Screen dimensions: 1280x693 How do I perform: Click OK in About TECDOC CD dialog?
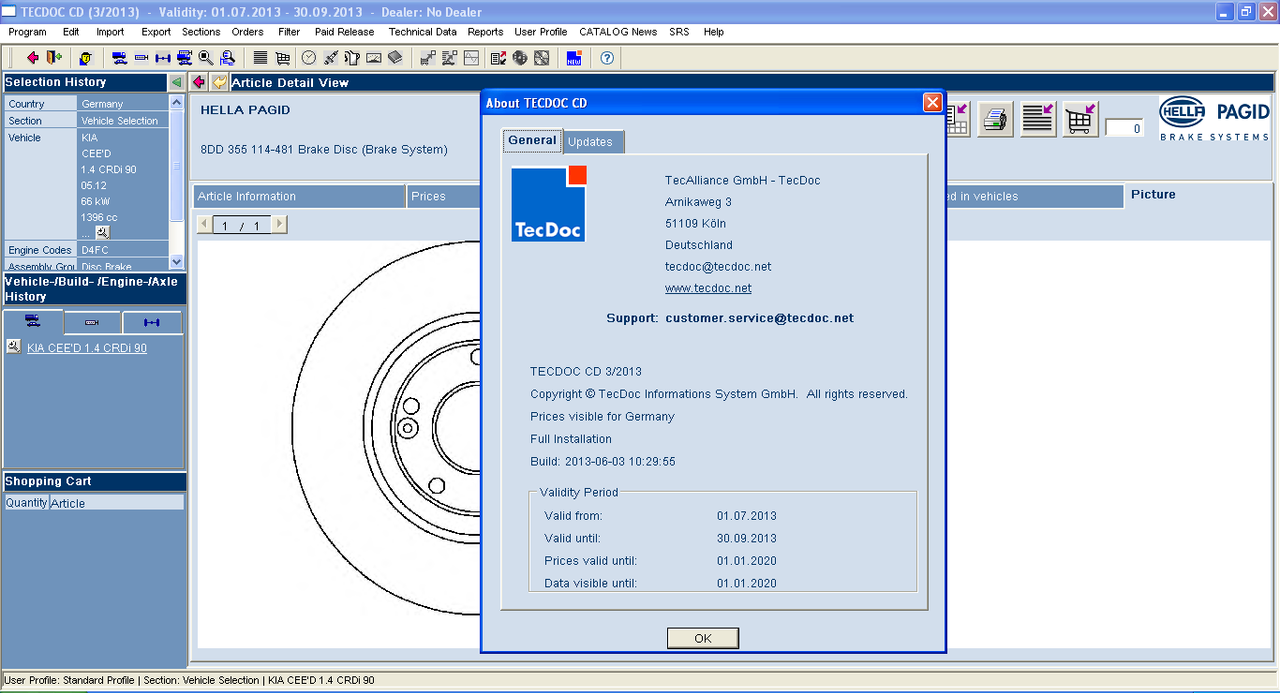[703, 638]
